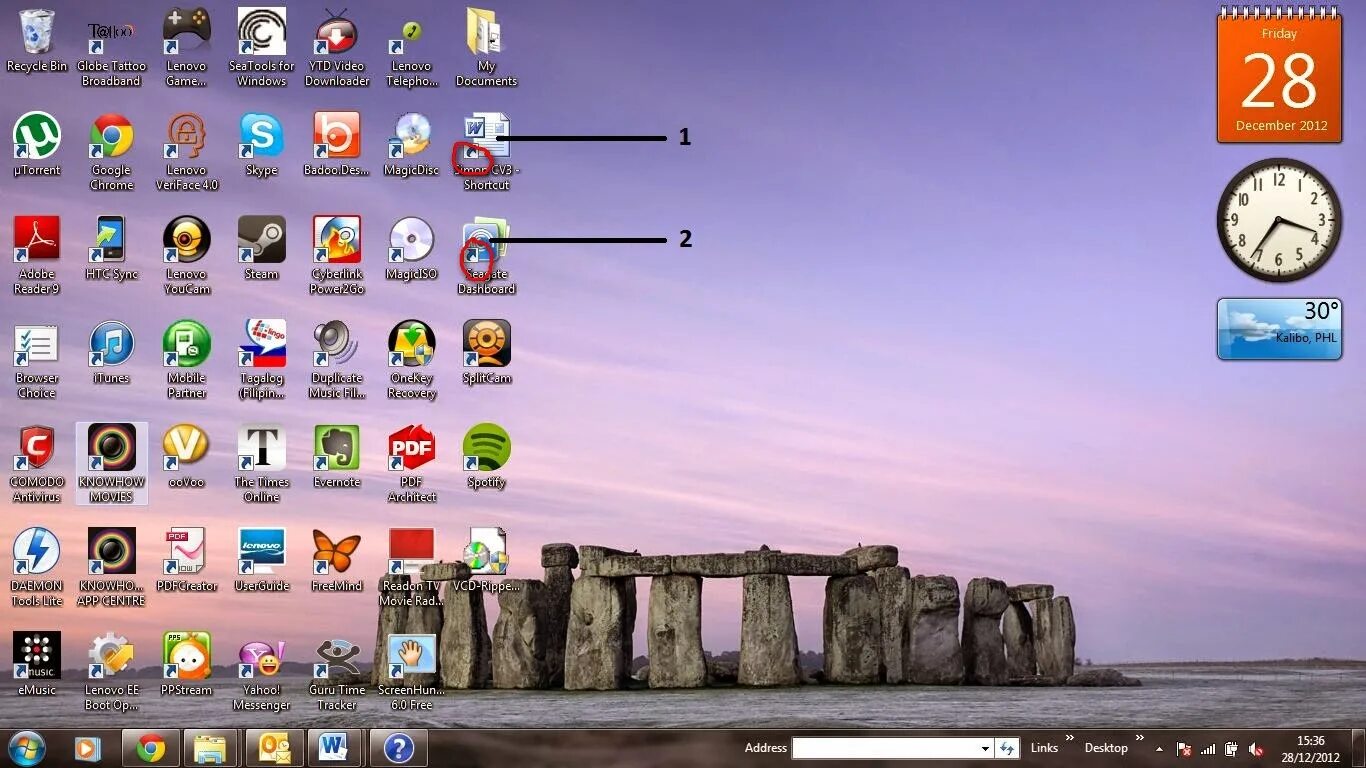Image resolution: width=1366 pixels, height=768 pixels.
Task: Select the Duplicate Music Files icon
Action: coord(337,344)
